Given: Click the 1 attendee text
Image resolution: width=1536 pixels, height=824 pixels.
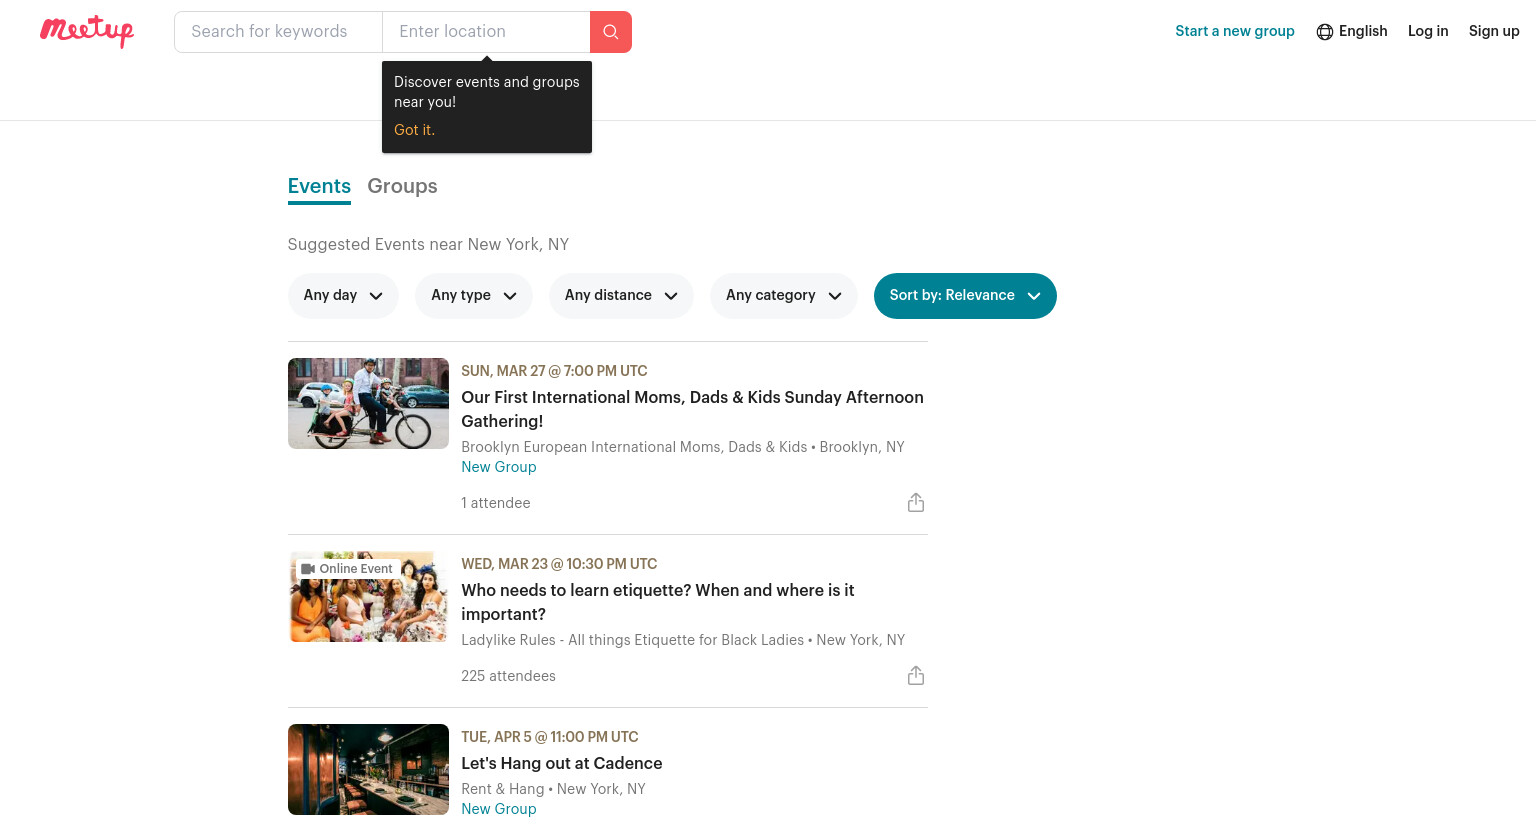Looking at the screenshot, I should tap(496, 503).
